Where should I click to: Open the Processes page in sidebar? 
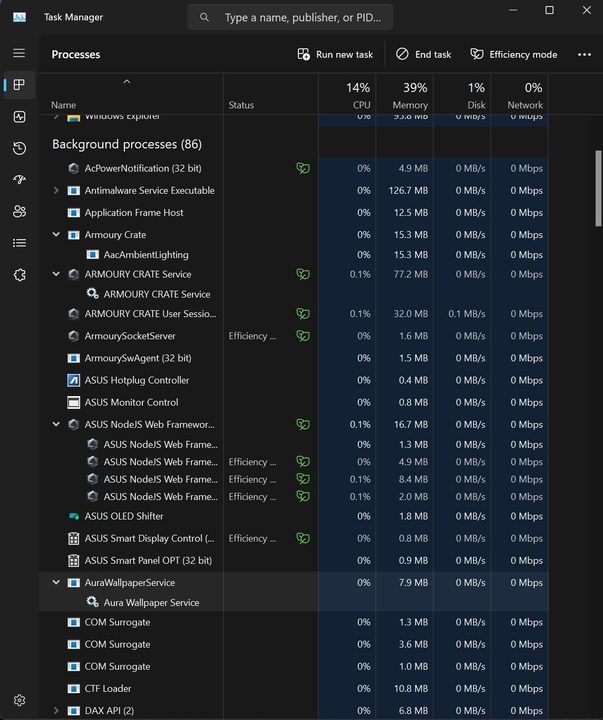(x=19, y=85)
